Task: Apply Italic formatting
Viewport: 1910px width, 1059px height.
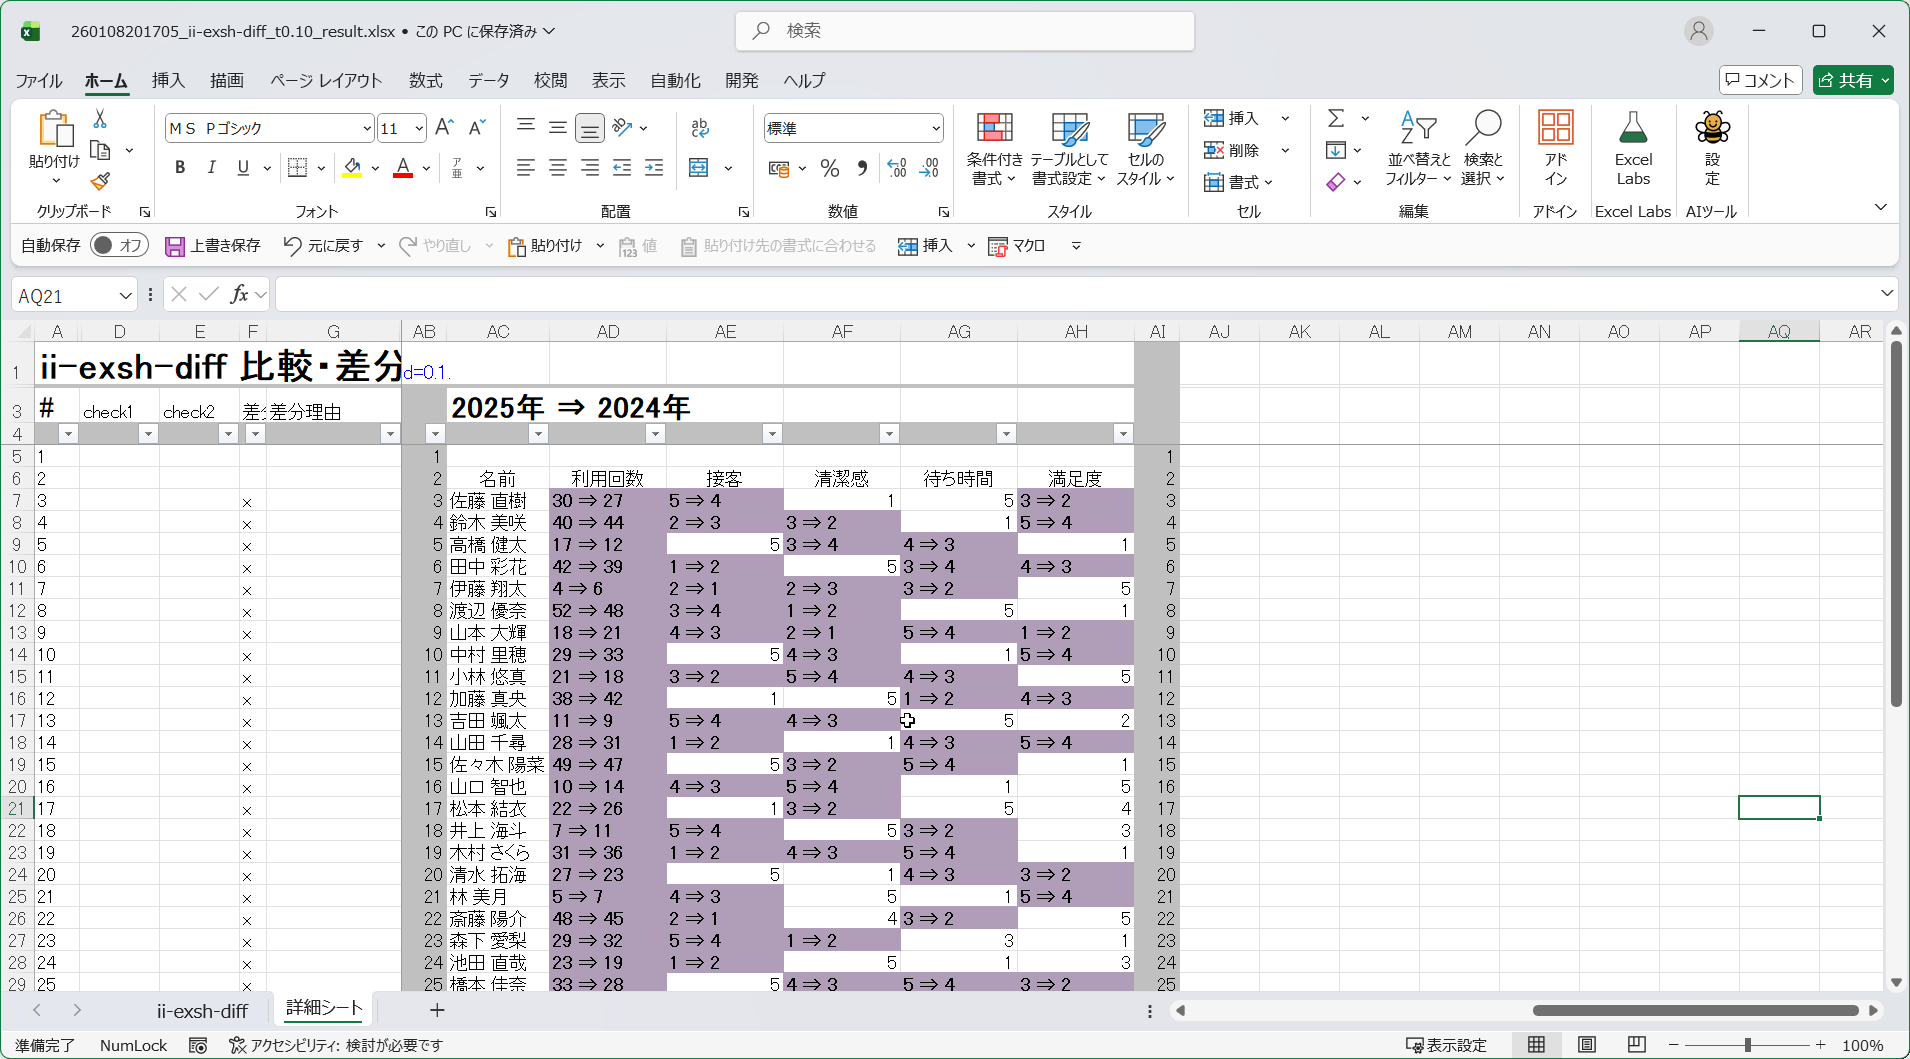Action: [x=211, y=168]
